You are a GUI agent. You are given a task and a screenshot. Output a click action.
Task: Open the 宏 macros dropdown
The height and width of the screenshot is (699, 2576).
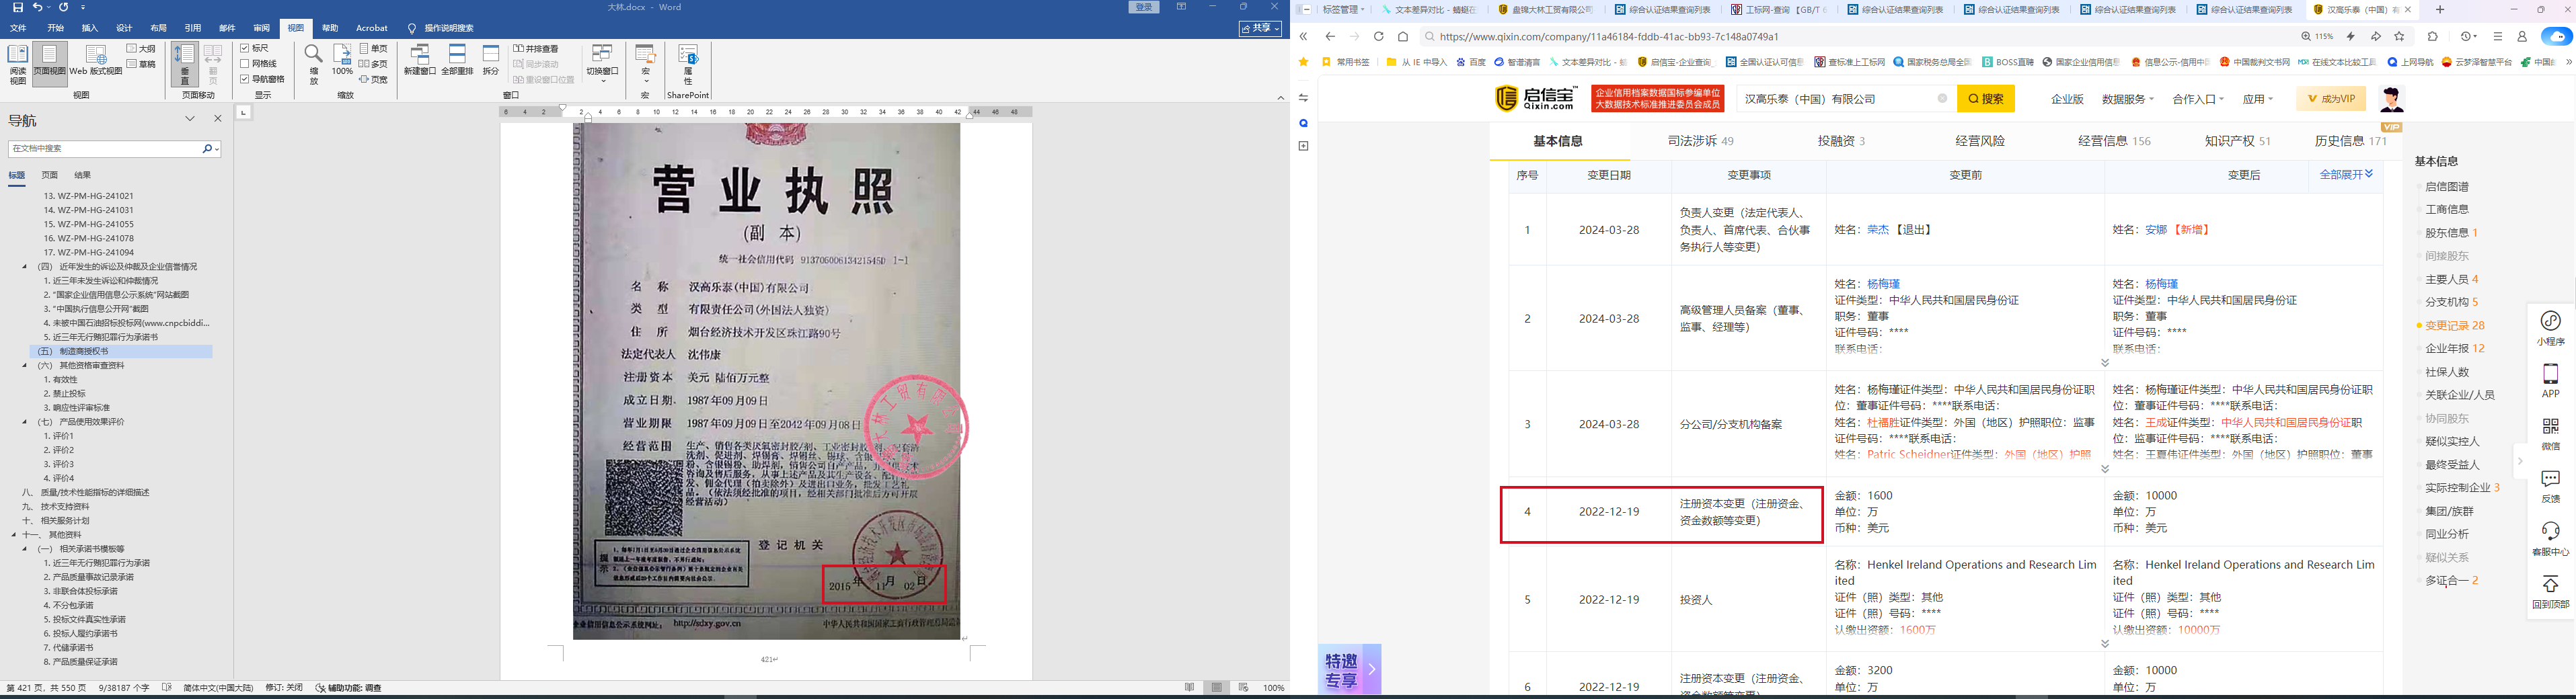click(x=646, y=64)
